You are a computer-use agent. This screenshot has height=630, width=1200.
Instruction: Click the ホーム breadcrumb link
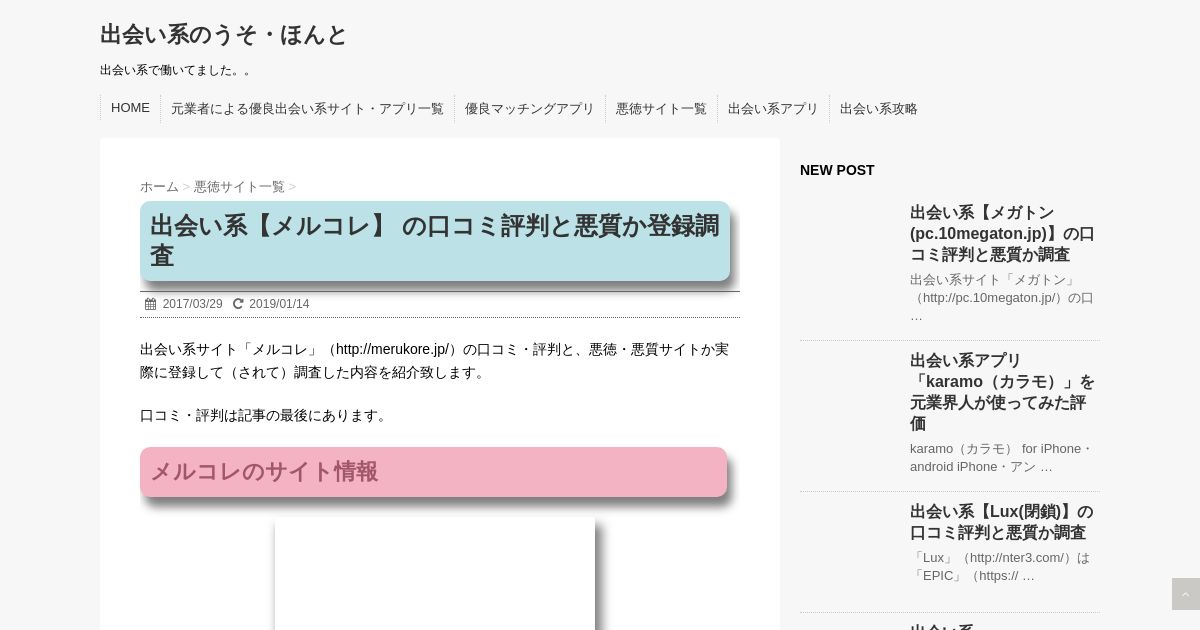[159, 187]
